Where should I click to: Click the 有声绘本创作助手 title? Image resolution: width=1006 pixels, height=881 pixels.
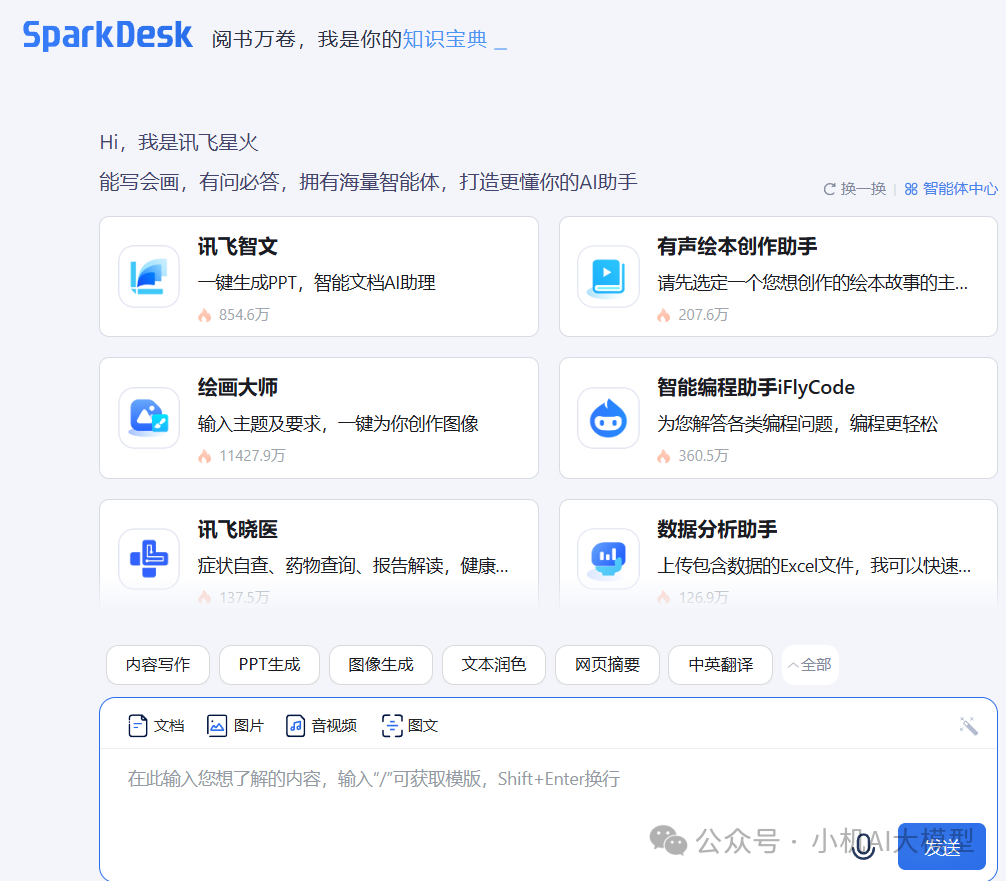click(737, 246)
